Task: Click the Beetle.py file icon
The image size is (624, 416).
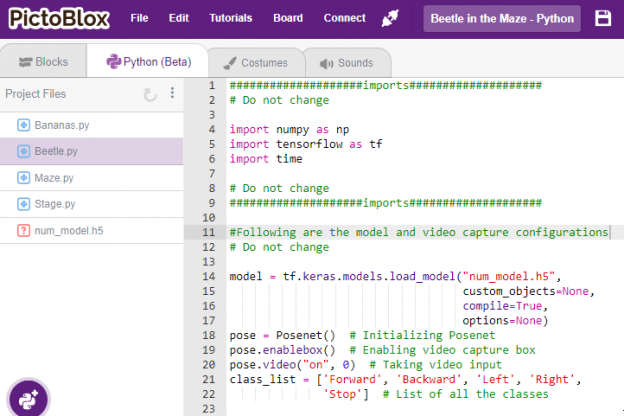Action: 23,151
